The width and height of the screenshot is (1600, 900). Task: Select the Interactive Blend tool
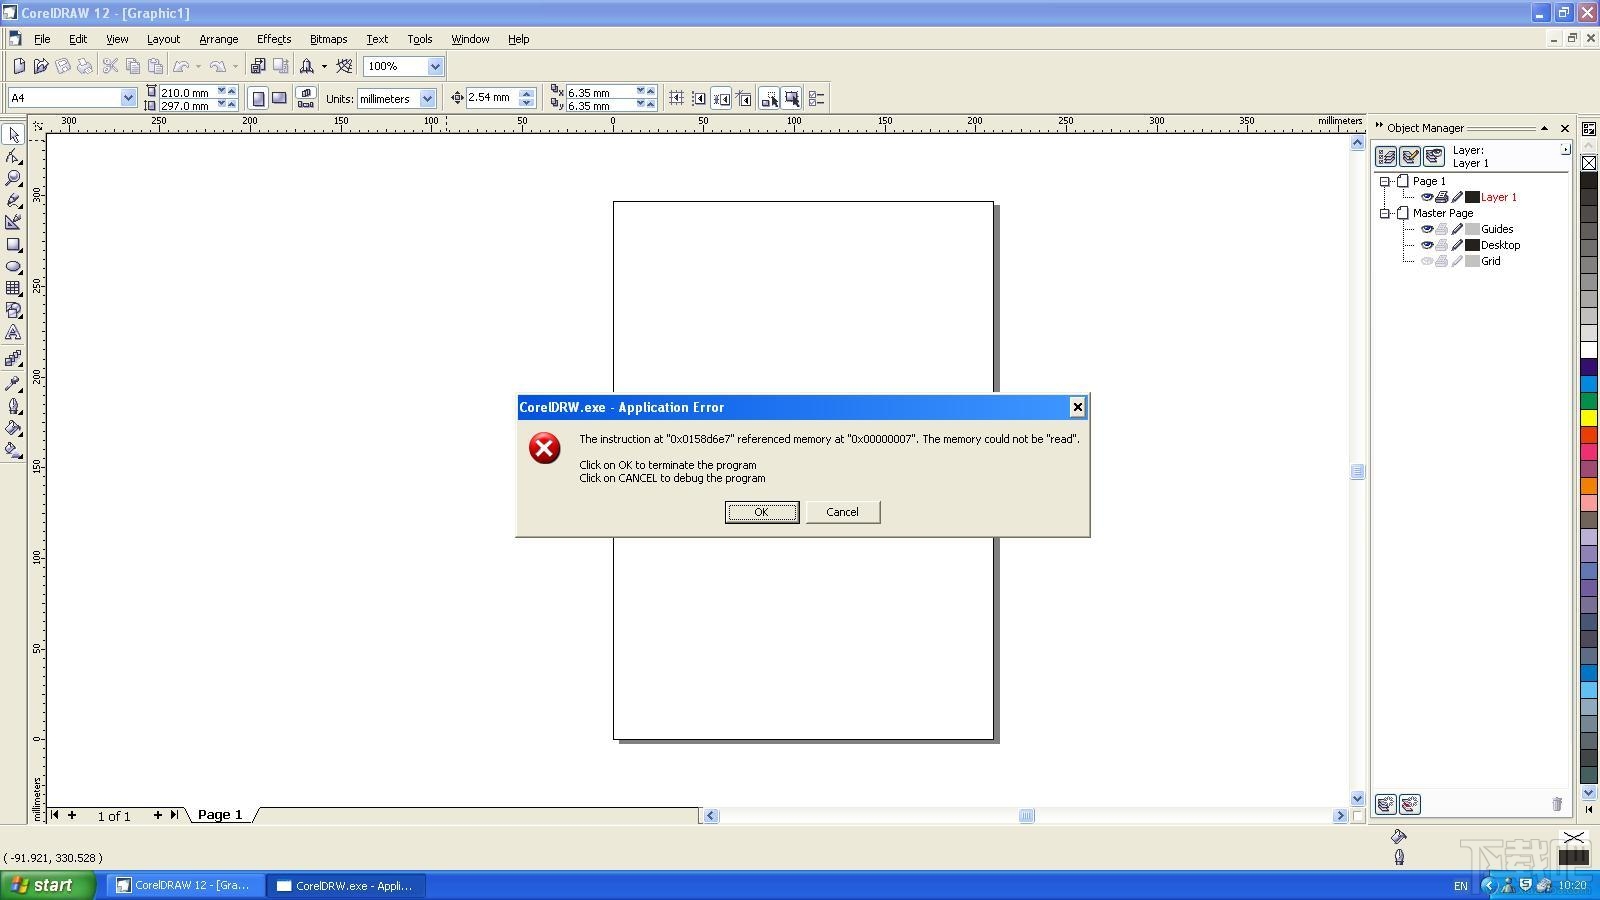click(13, 358)
